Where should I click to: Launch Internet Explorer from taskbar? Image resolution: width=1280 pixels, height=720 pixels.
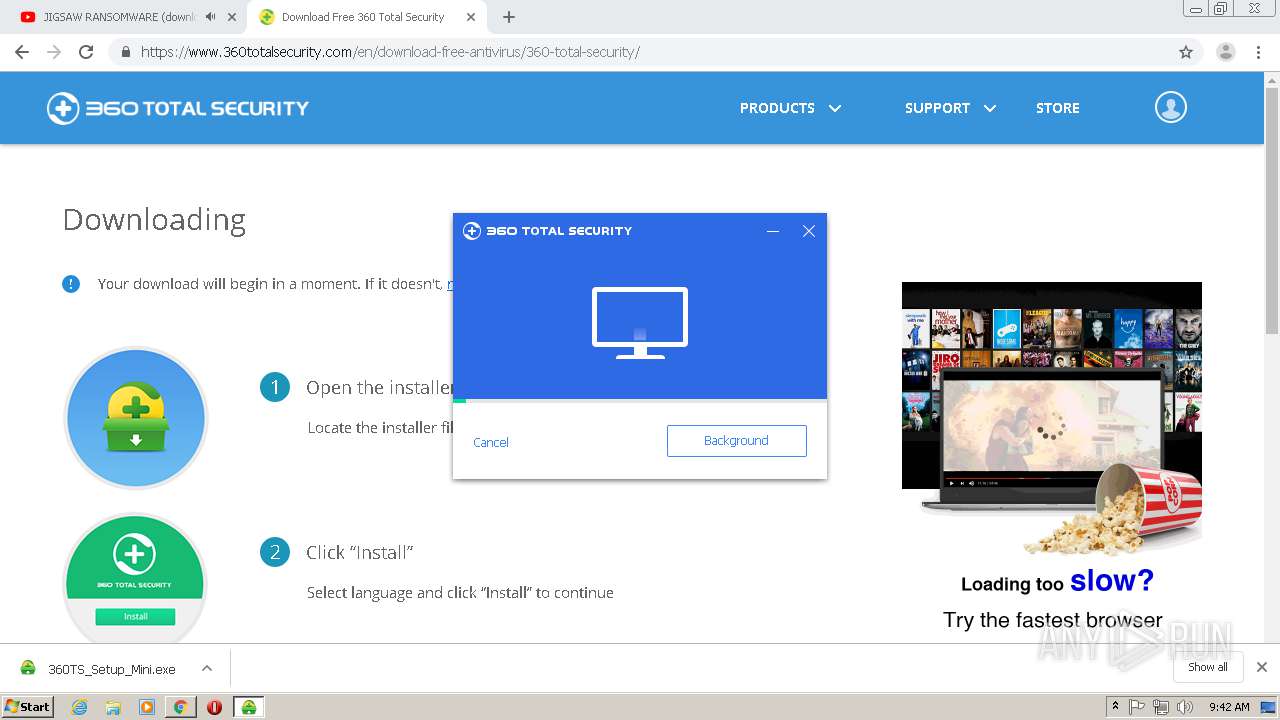[79, 707]
